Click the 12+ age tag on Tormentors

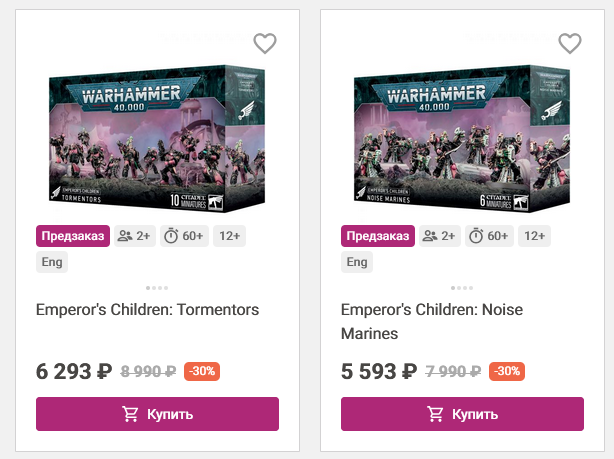tap(230, 236)
